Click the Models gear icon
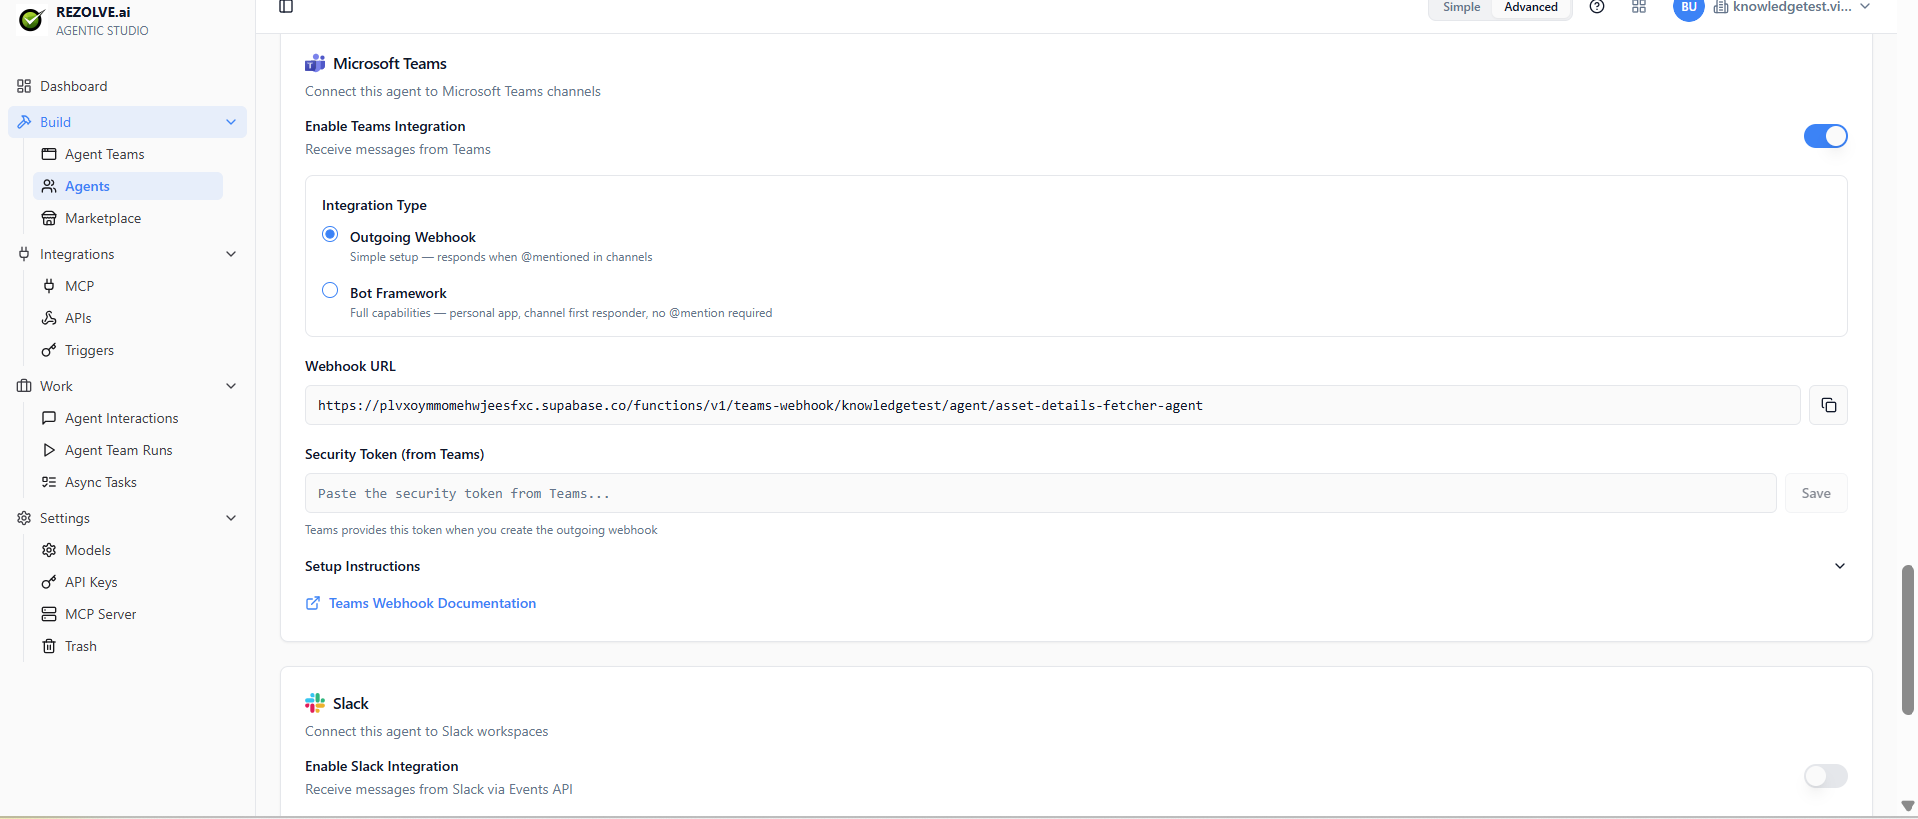 49,550
